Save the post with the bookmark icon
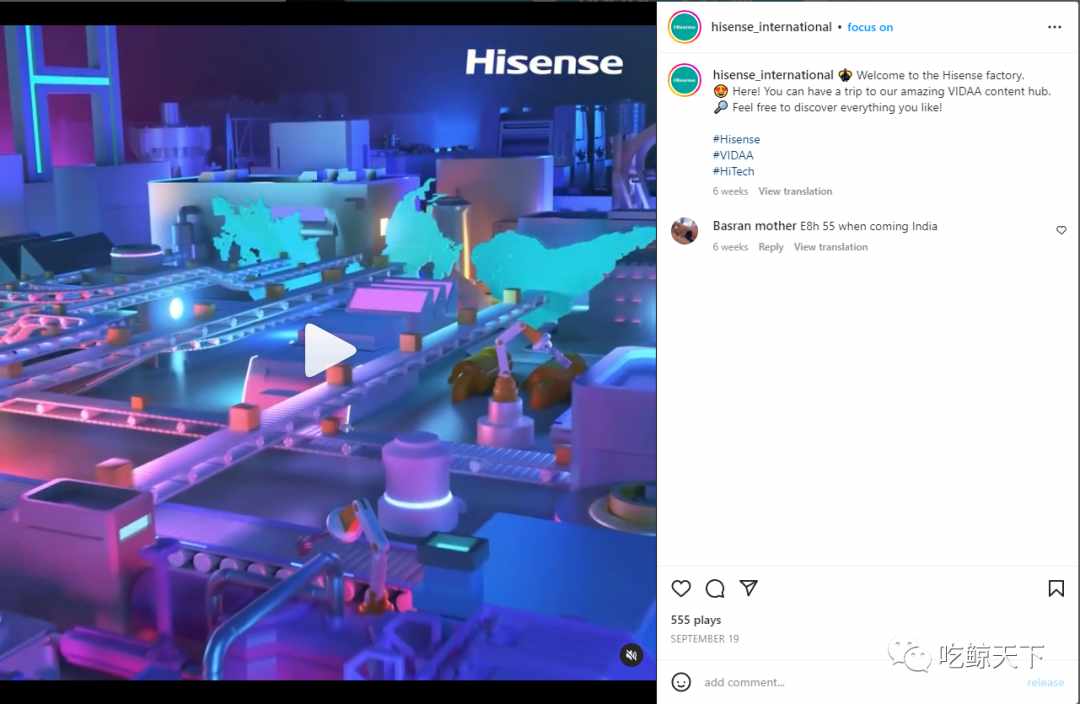 pyautogui.click(x=1056, y=588)
